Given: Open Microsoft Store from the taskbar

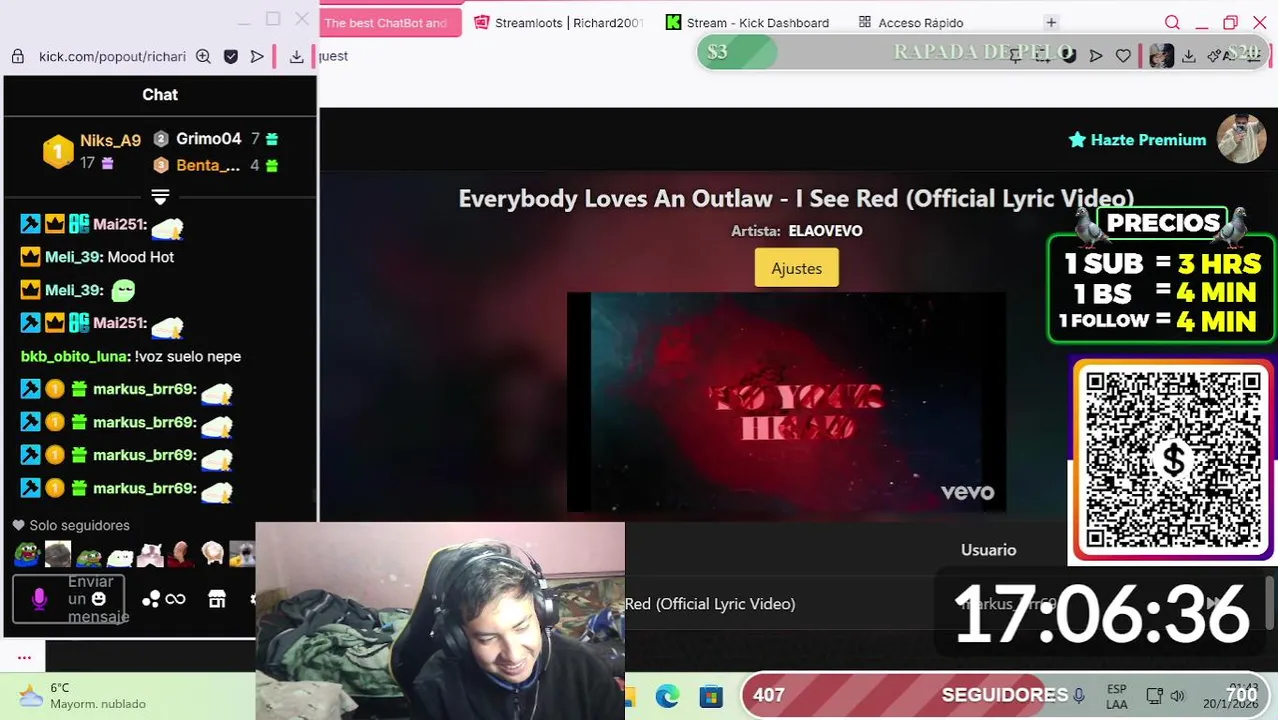Looking at the screenshot, I should pos(711,696).
